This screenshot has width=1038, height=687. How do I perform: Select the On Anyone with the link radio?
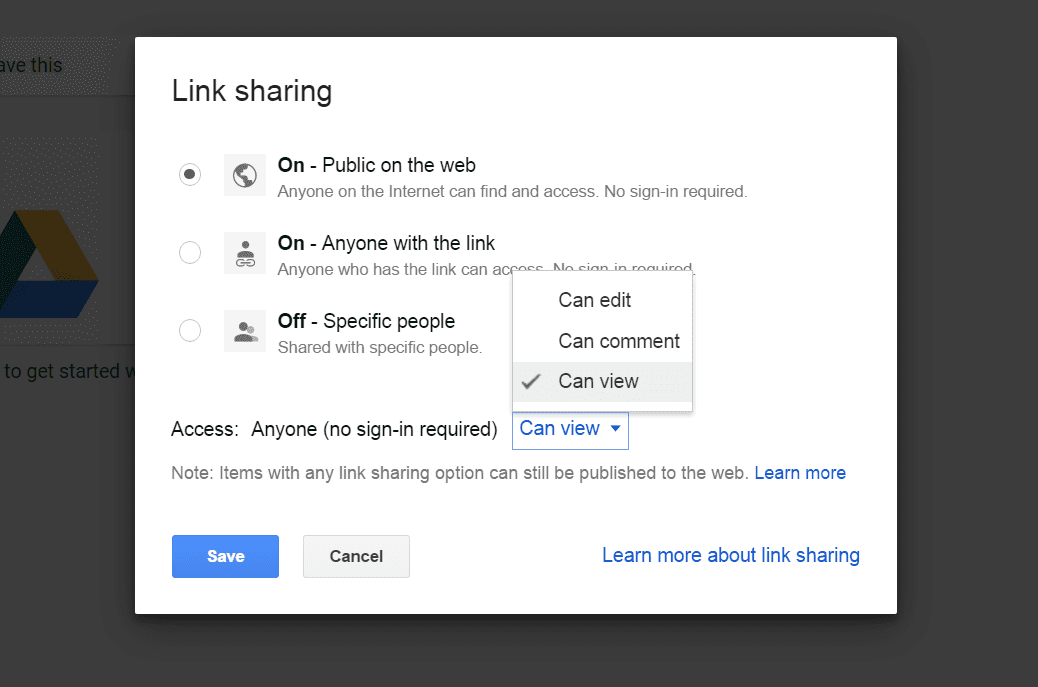190,252
